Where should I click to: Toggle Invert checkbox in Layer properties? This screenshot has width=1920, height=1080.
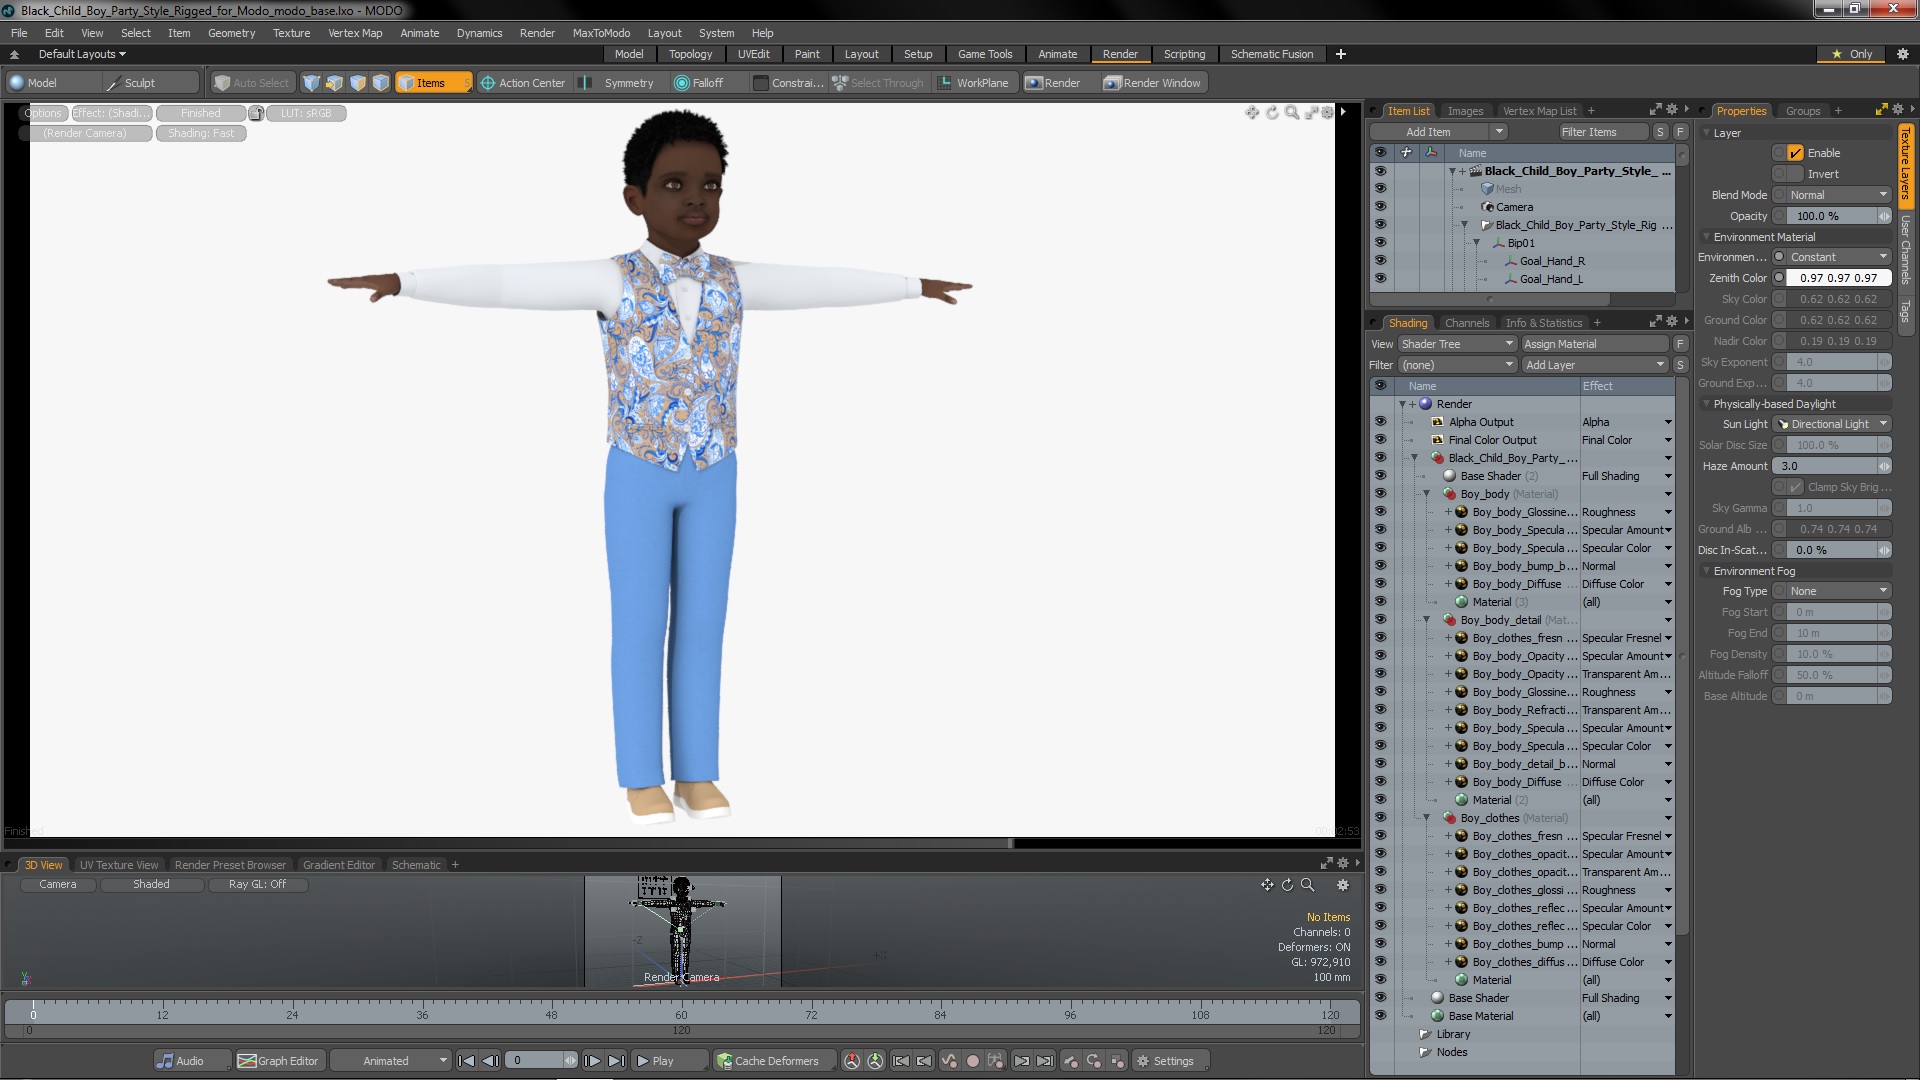click(x=1795, y=174)
